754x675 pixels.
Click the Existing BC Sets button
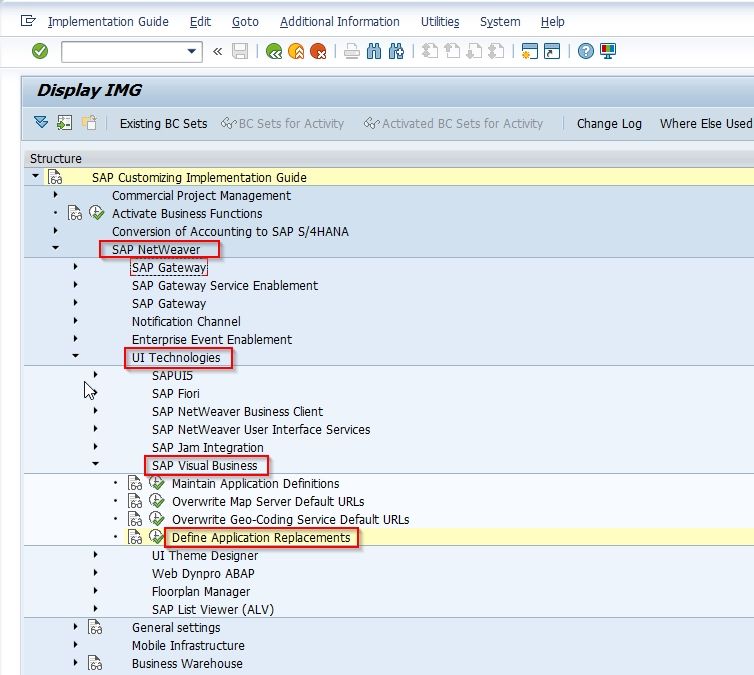coord(163,124)
